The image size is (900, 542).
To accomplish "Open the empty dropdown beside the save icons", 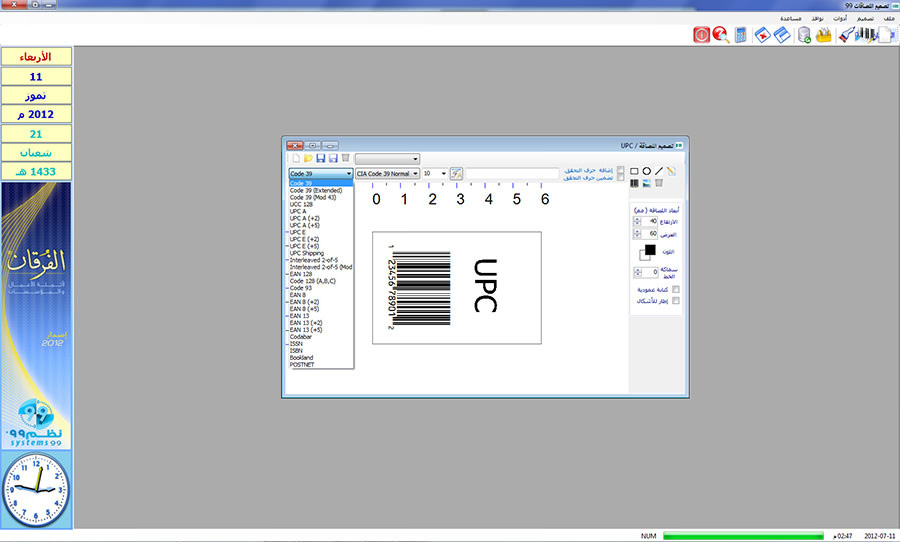I will point(387,158).
